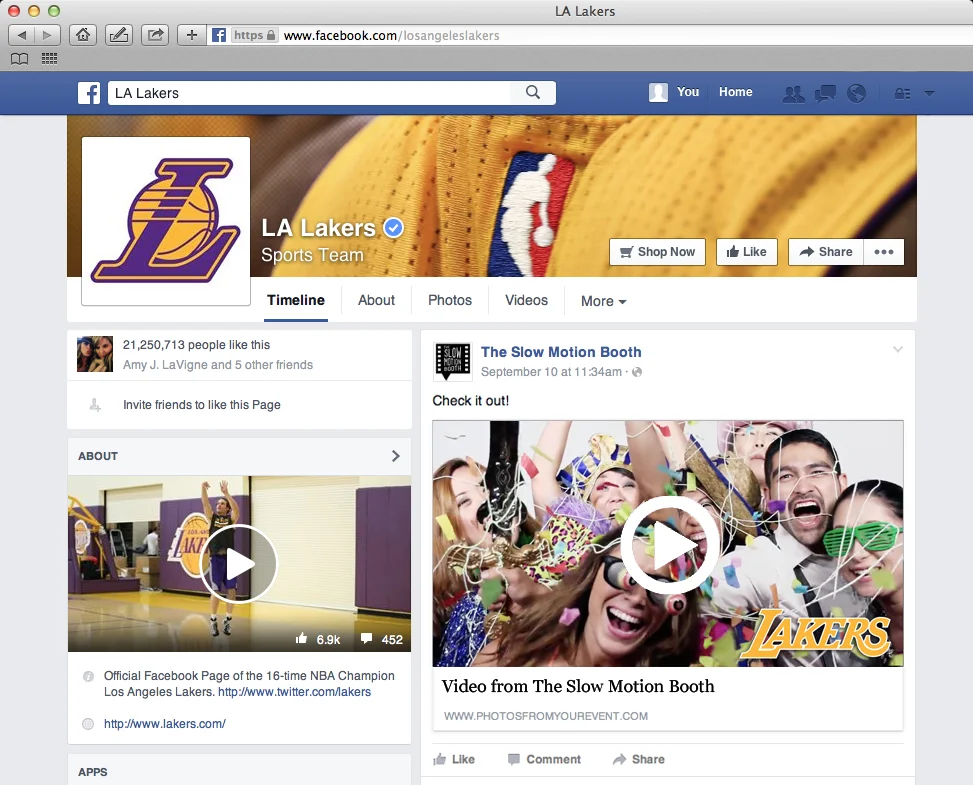The image size is (973, 785).
Task: Open the Top Sites grid icon
Action: pyautogui.click(x=49, y=59)
